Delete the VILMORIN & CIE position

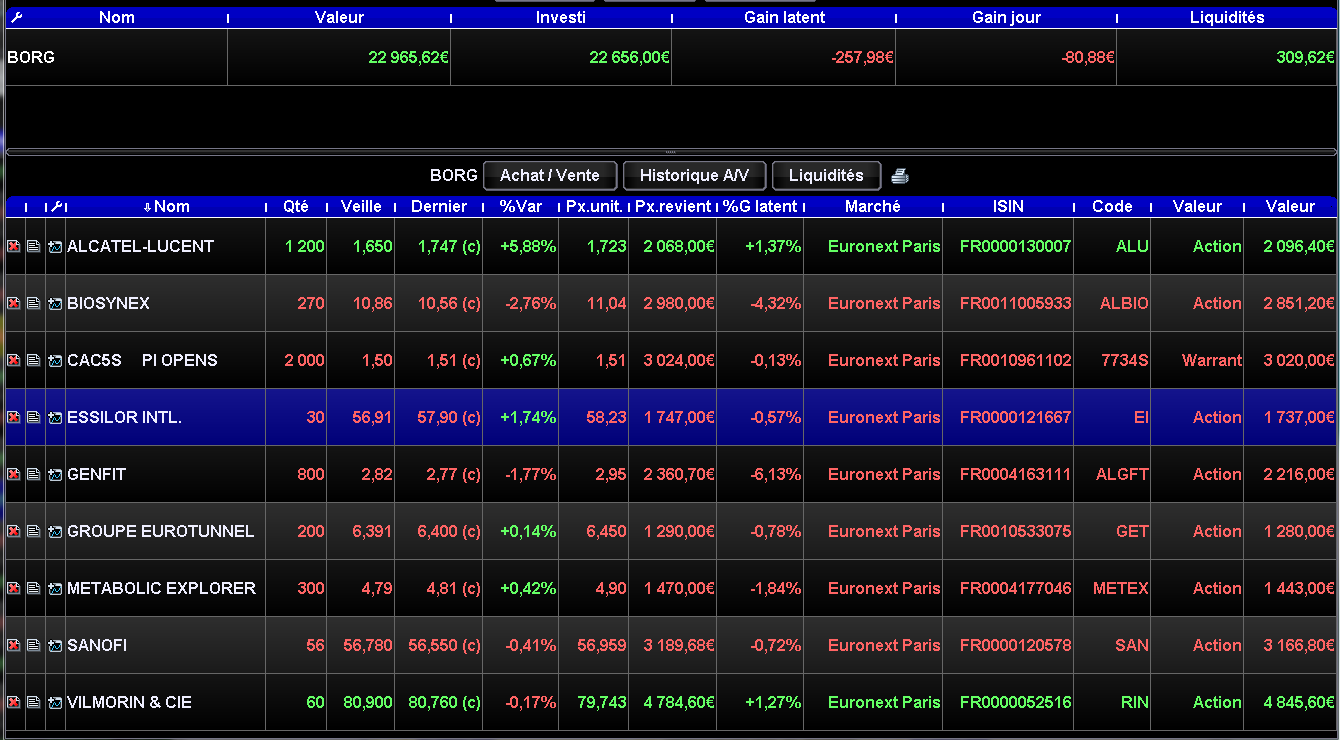pos(14,702)
